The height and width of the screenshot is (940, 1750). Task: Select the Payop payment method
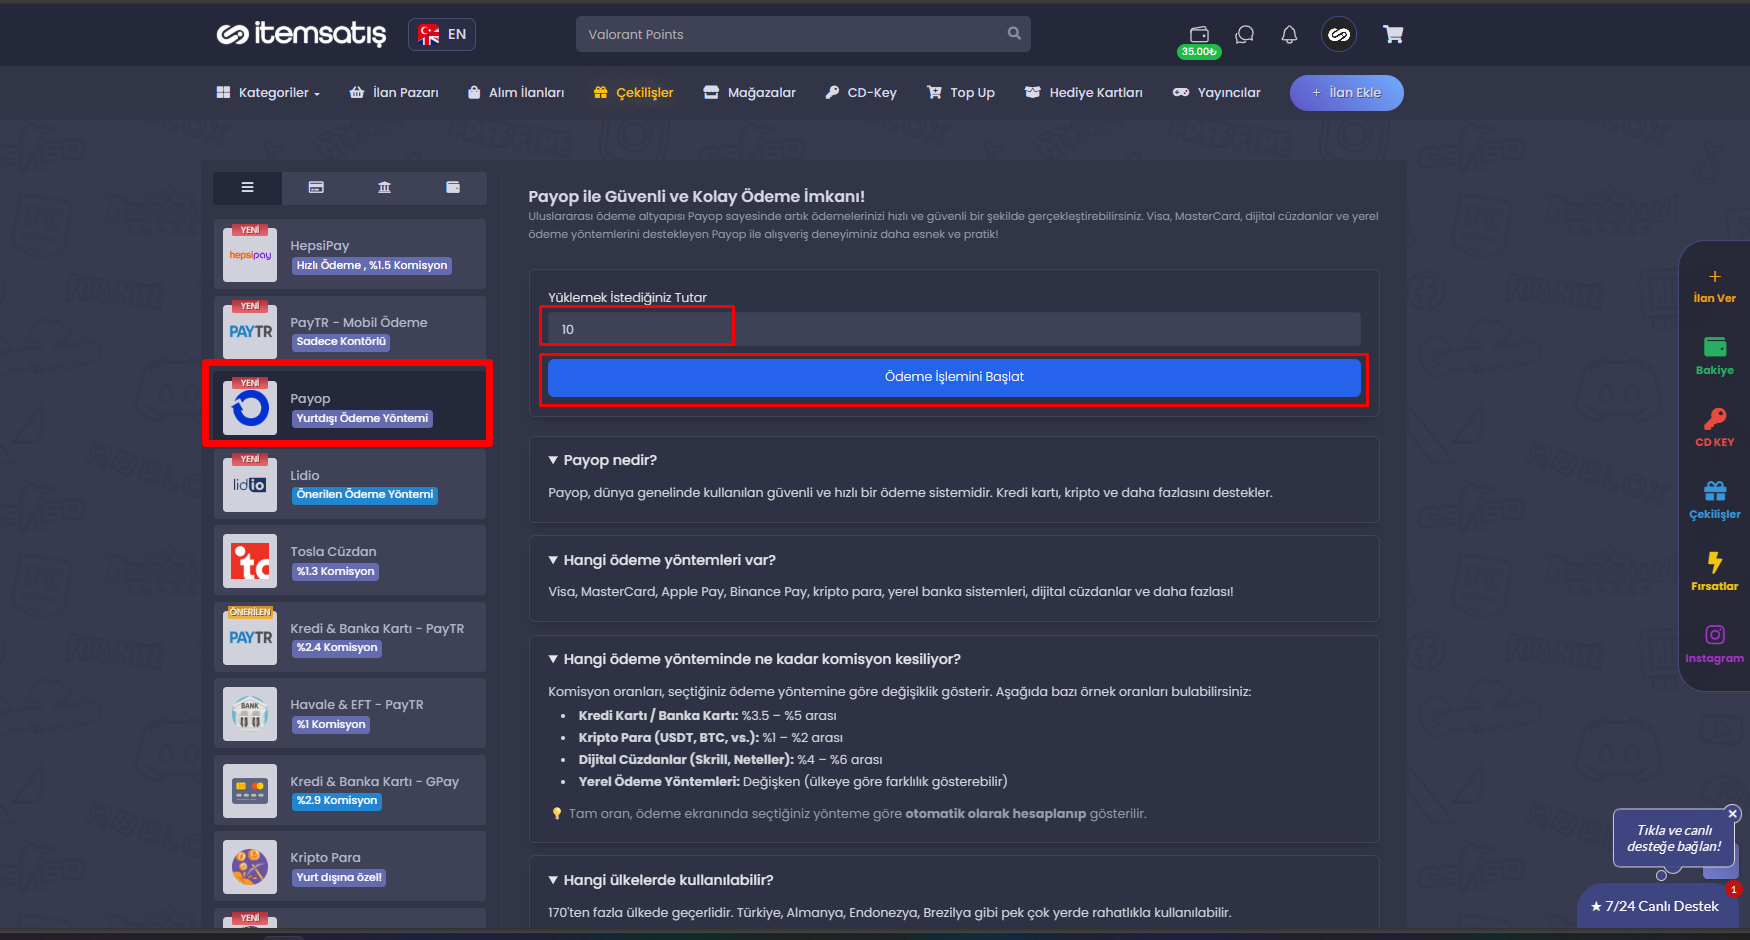348,405
